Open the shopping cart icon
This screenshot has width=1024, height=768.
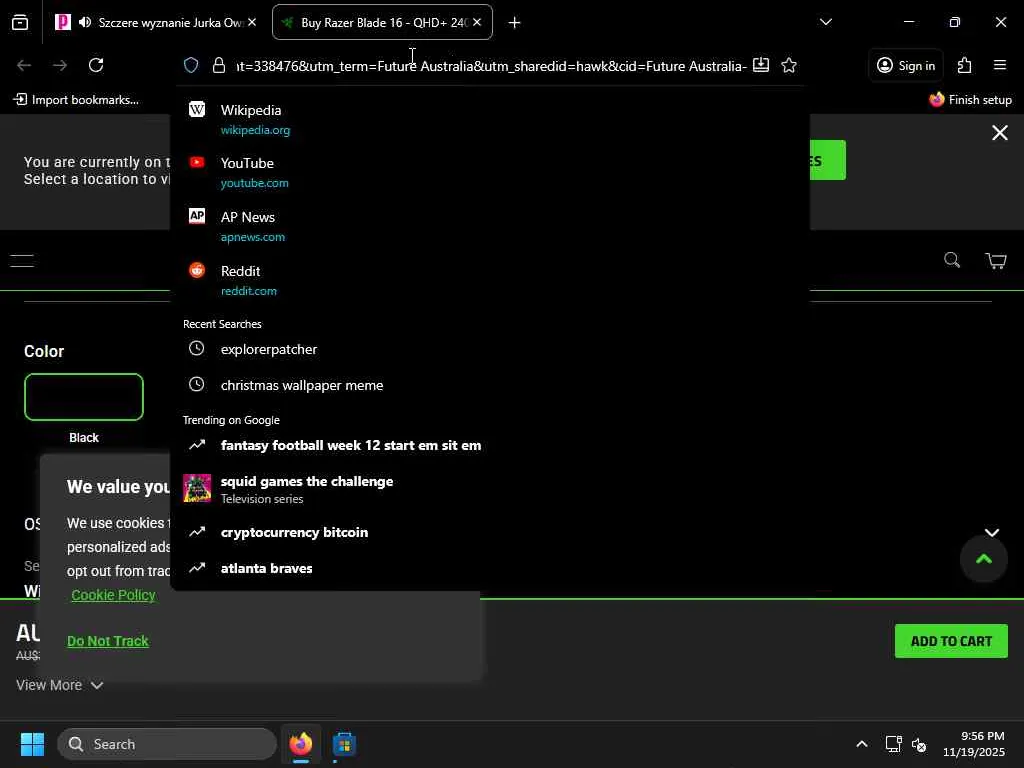tap(995, 261)
